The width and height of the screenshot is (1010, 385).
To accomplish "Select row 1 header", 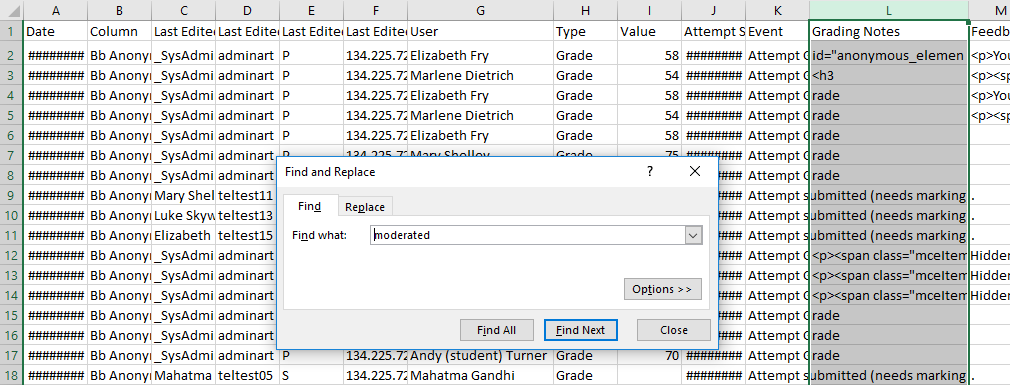I will pos(12,32).
